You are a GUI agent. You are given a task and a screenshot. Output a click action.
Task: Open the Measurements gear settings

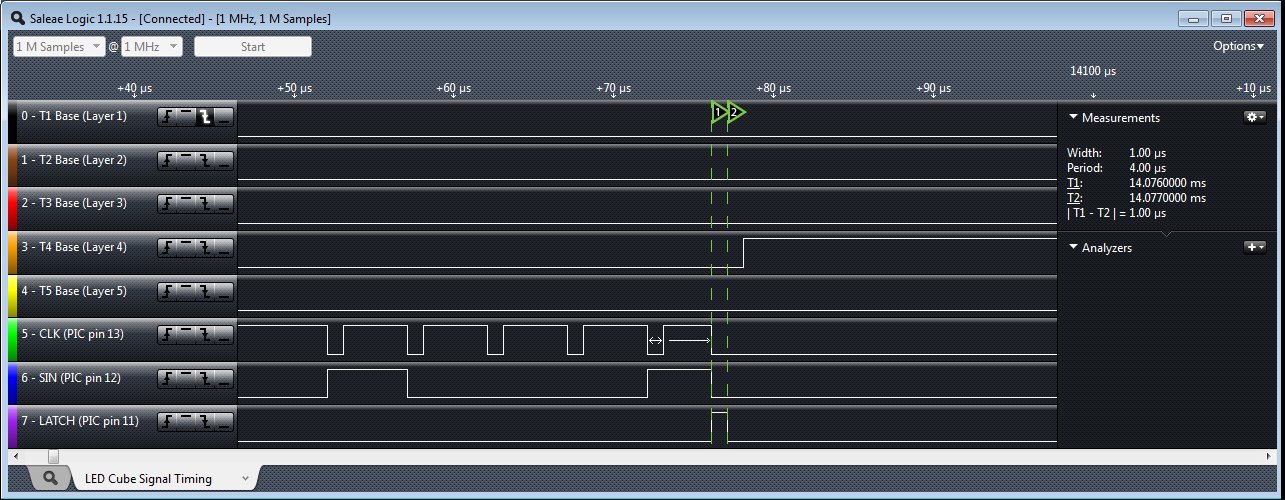(1254, 117)
